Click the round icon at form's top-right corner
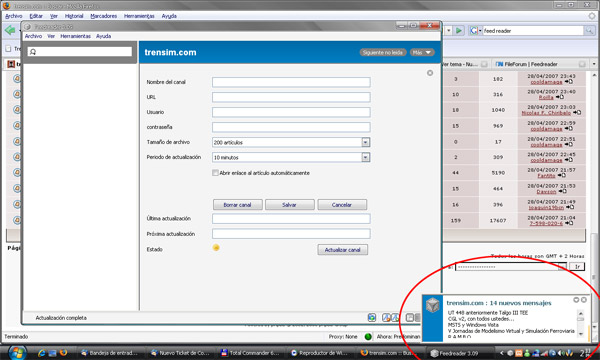The width and height of the screenshot is (600, 360). click(x=430, y=73)
